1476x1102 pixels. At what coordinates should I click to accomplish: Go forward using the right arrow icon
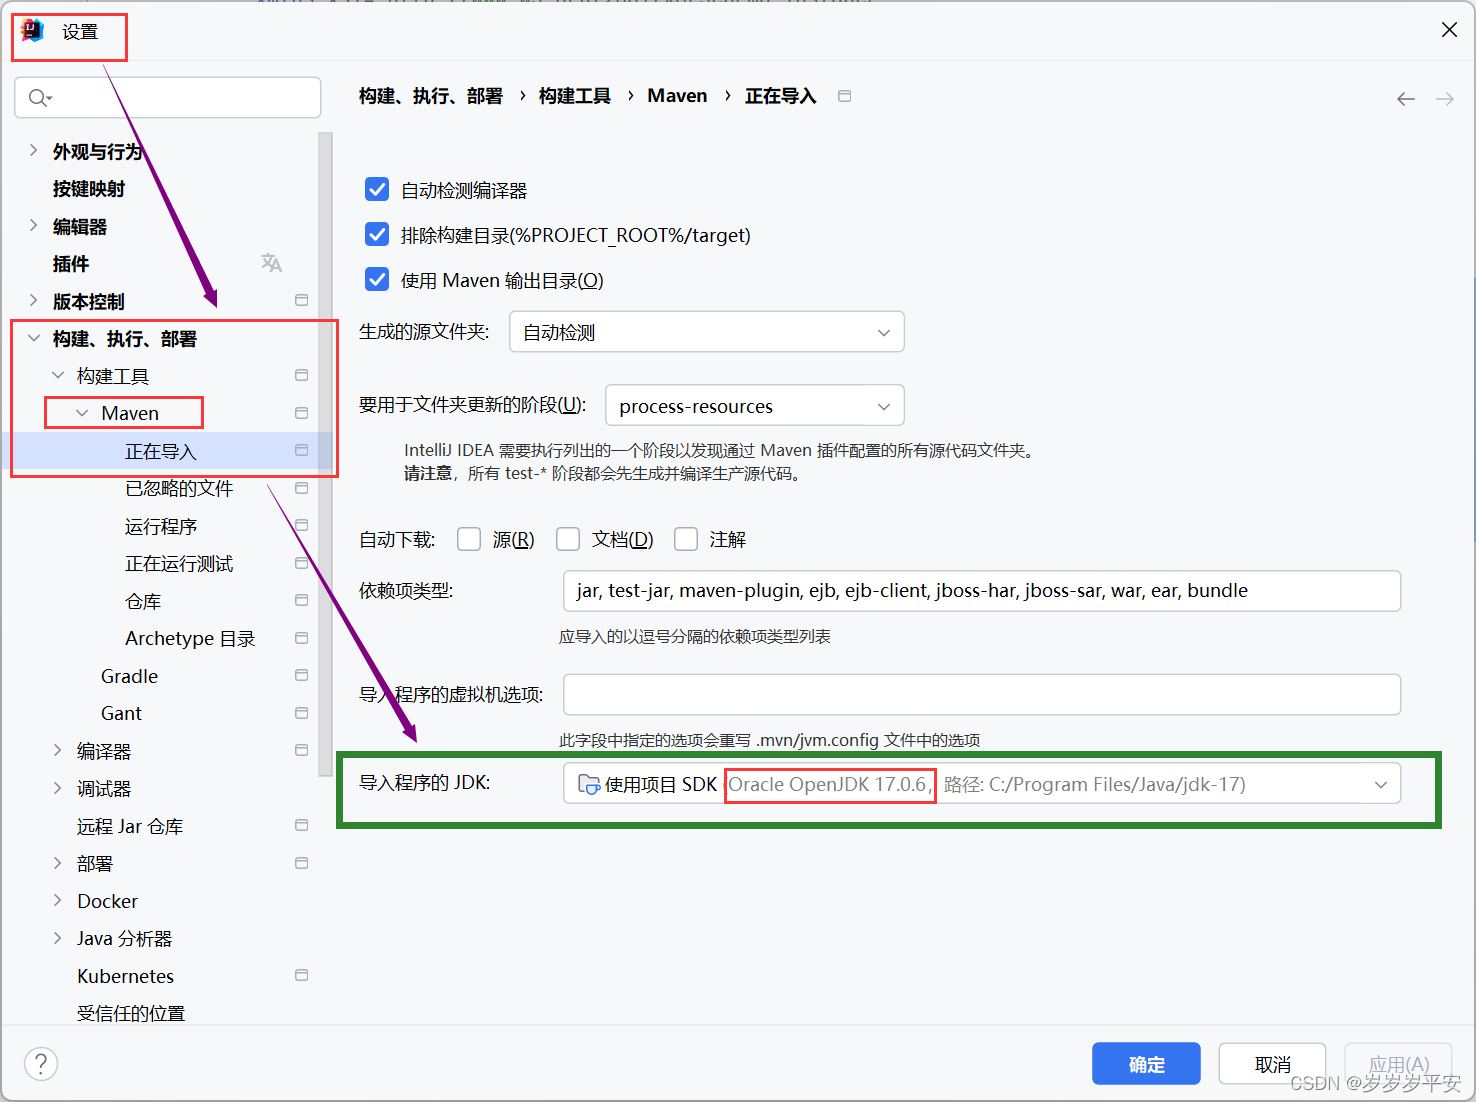pos(1445,99)
